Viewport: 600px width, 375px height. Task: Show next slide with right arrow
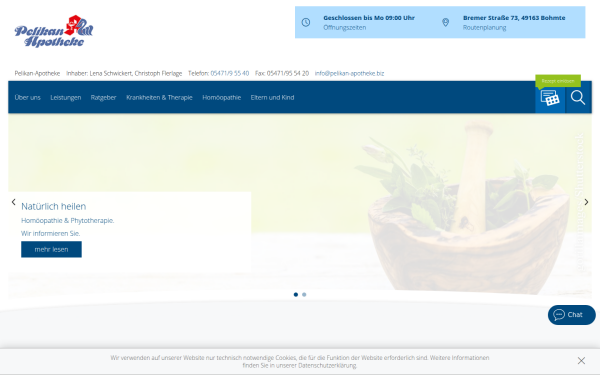(586, 202)
